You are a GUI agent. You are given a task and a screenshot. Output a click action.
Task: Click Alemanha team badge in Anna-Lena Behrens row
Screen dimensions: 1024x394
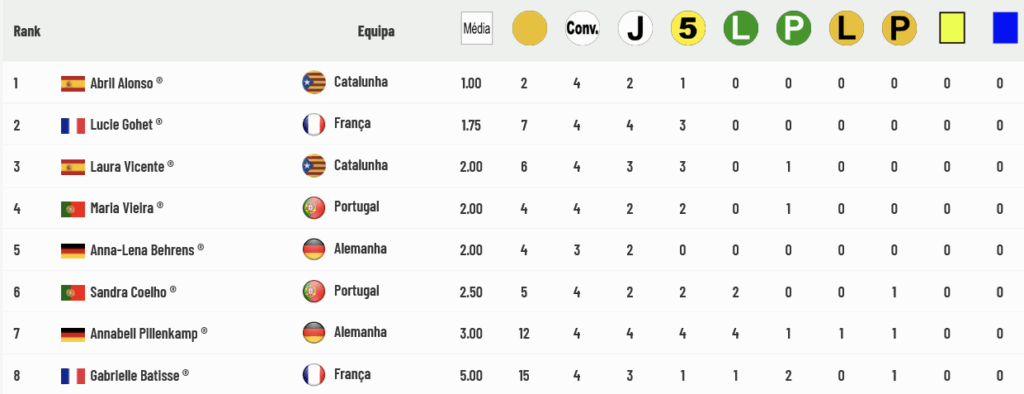click(314, 250)
